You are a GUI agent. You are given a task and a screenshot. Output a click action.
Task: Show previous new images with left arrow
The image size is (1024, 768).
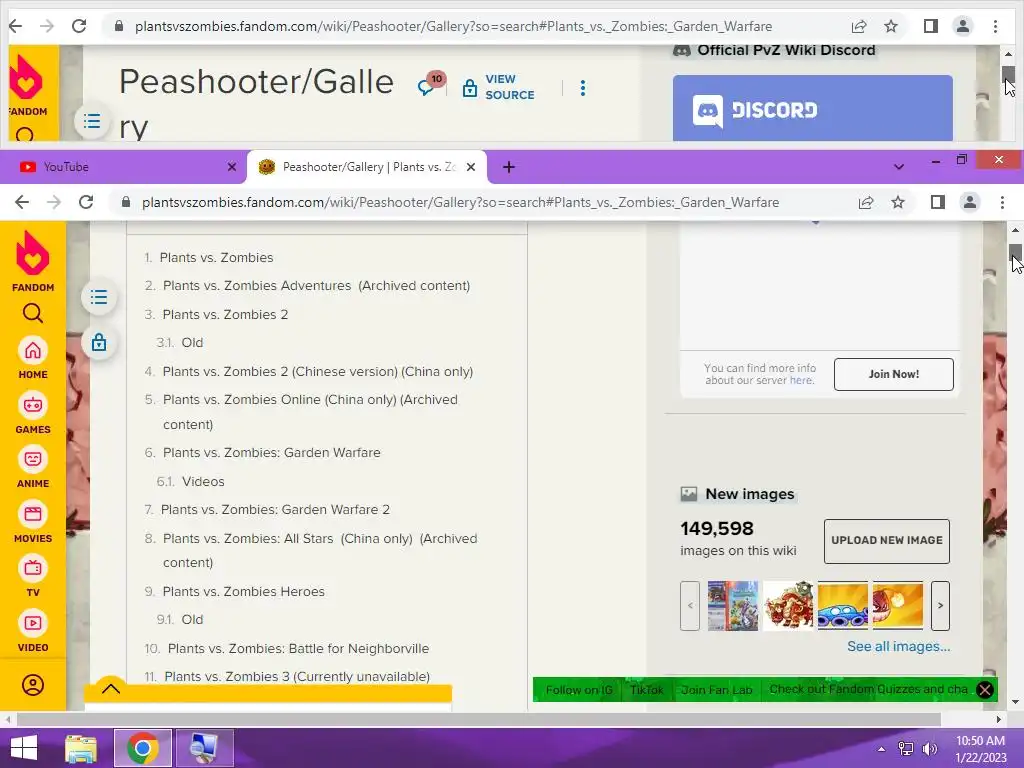click(690, 605)
